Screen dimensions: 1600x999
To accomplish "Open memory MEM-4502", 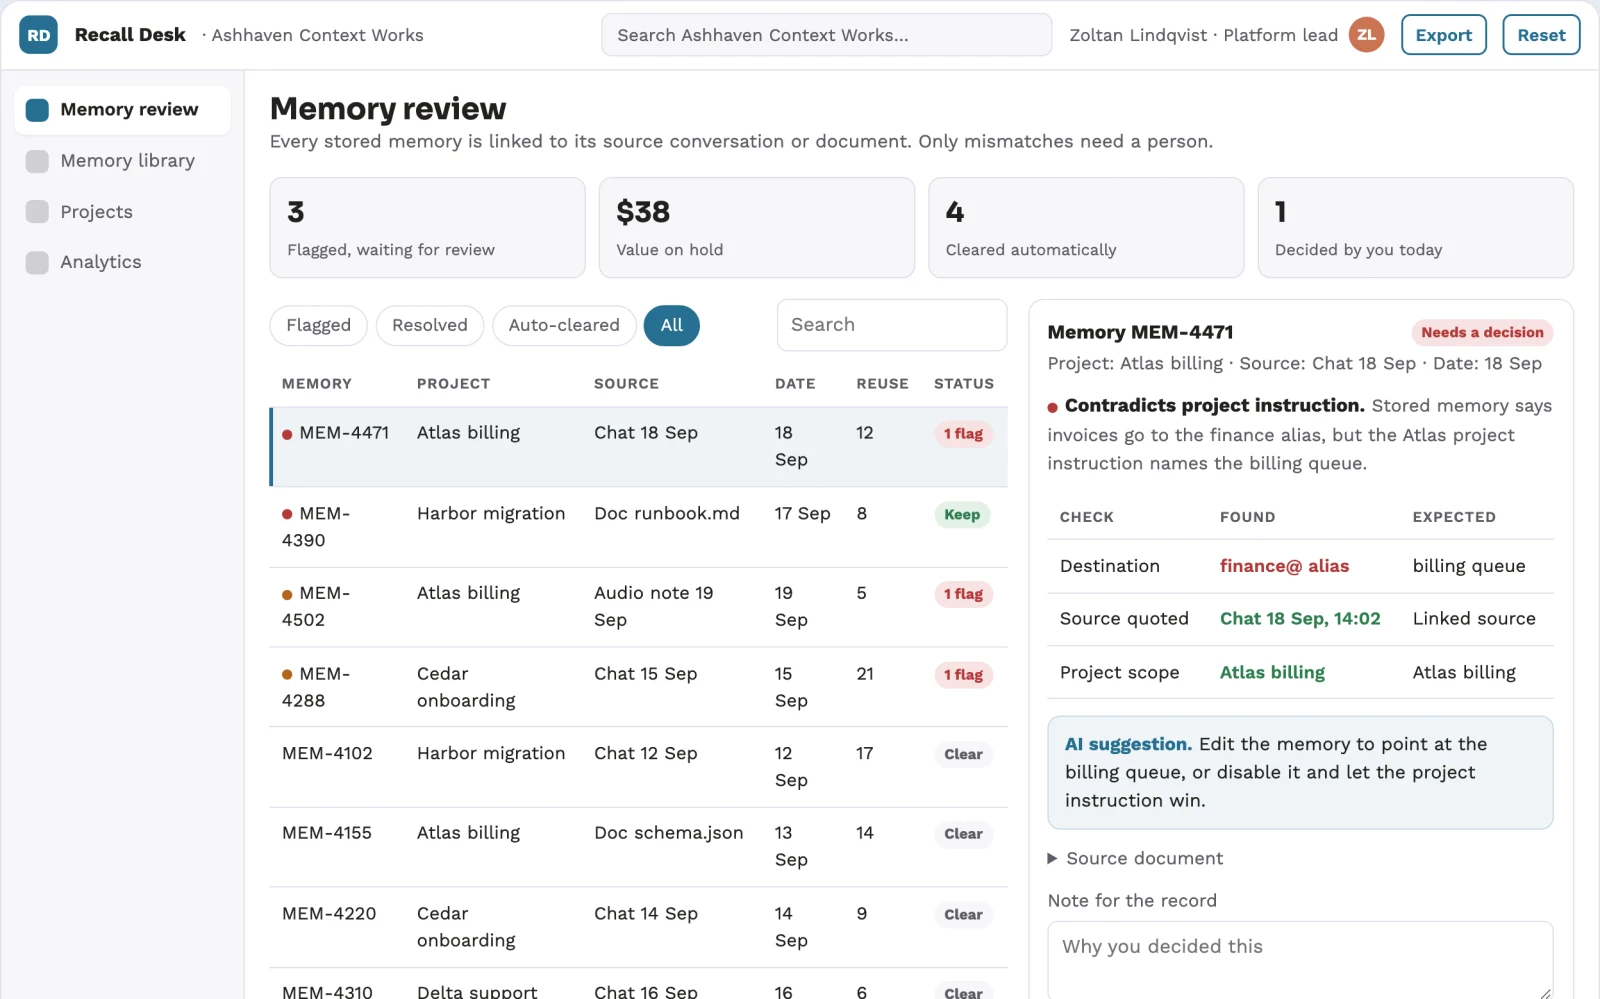I will [640, 607].
